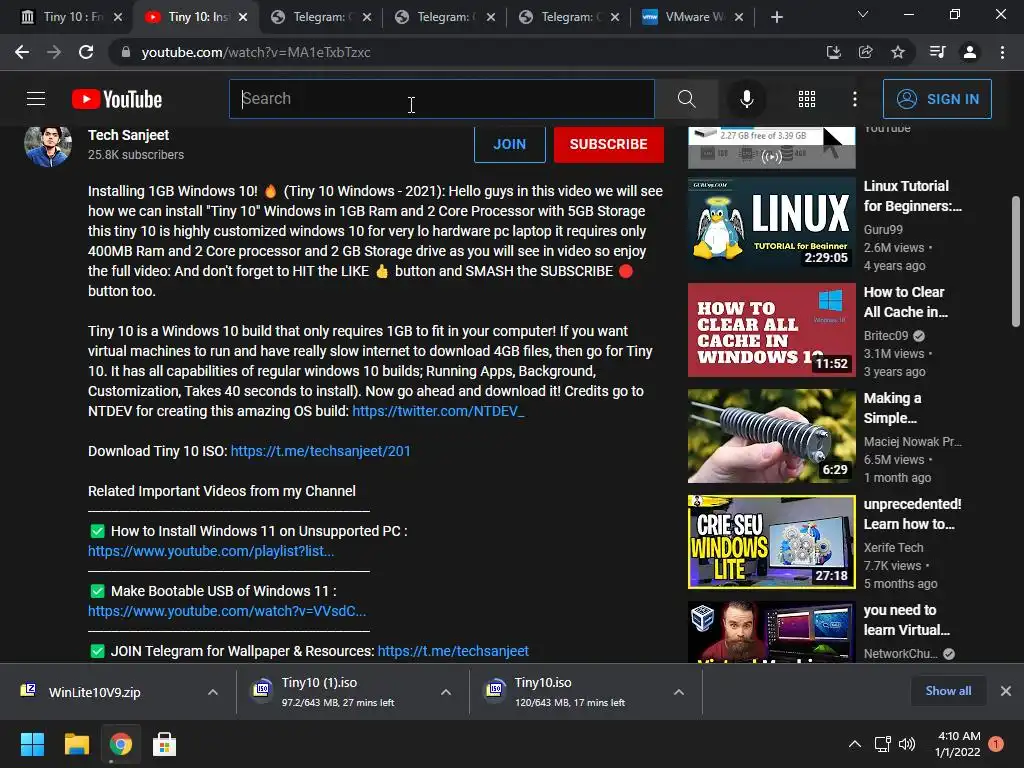Screen dimensions: 1024x768
Task: Show hidden system tray icons
Action: (854, 744)
